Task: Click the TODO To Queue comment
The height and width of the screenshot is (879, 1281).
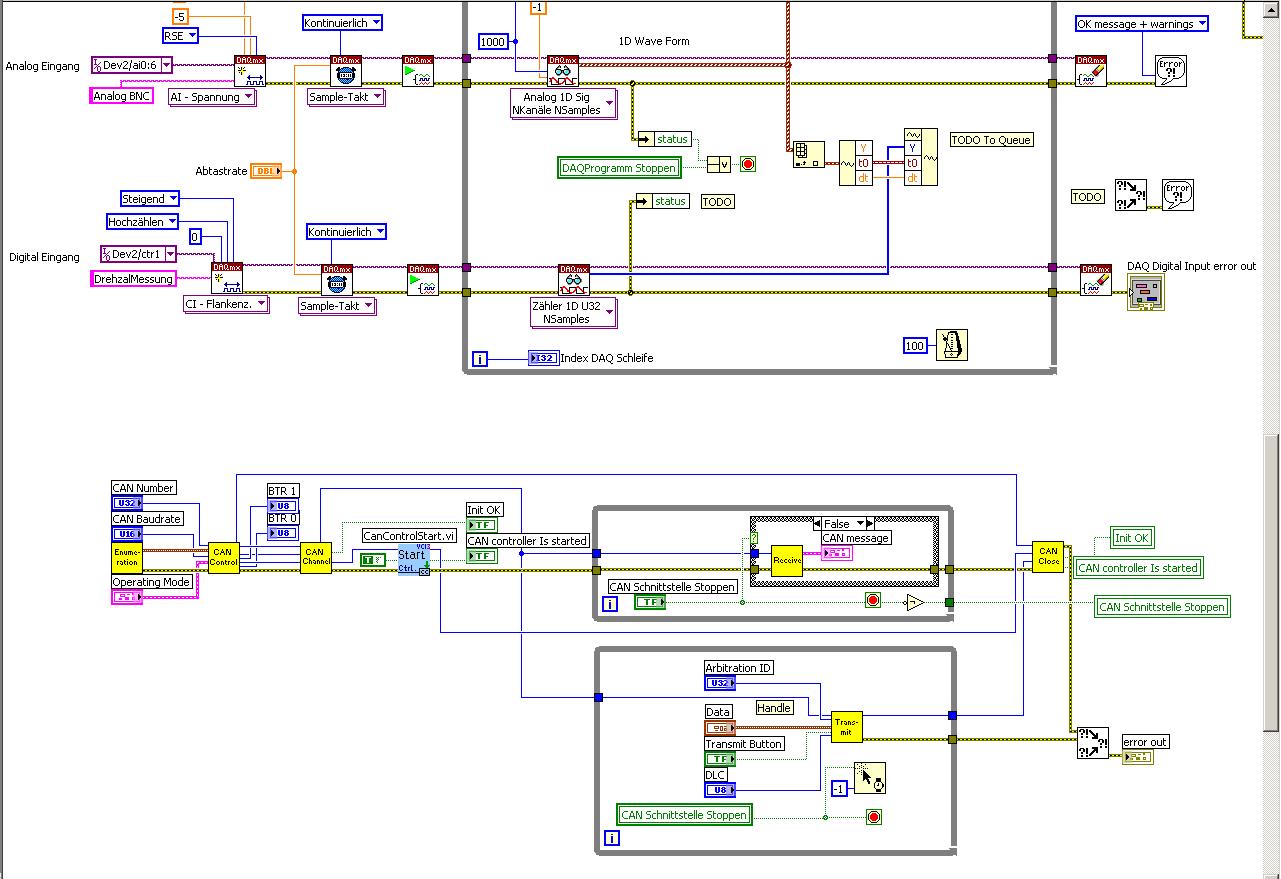Action: [x=991, y=140]
